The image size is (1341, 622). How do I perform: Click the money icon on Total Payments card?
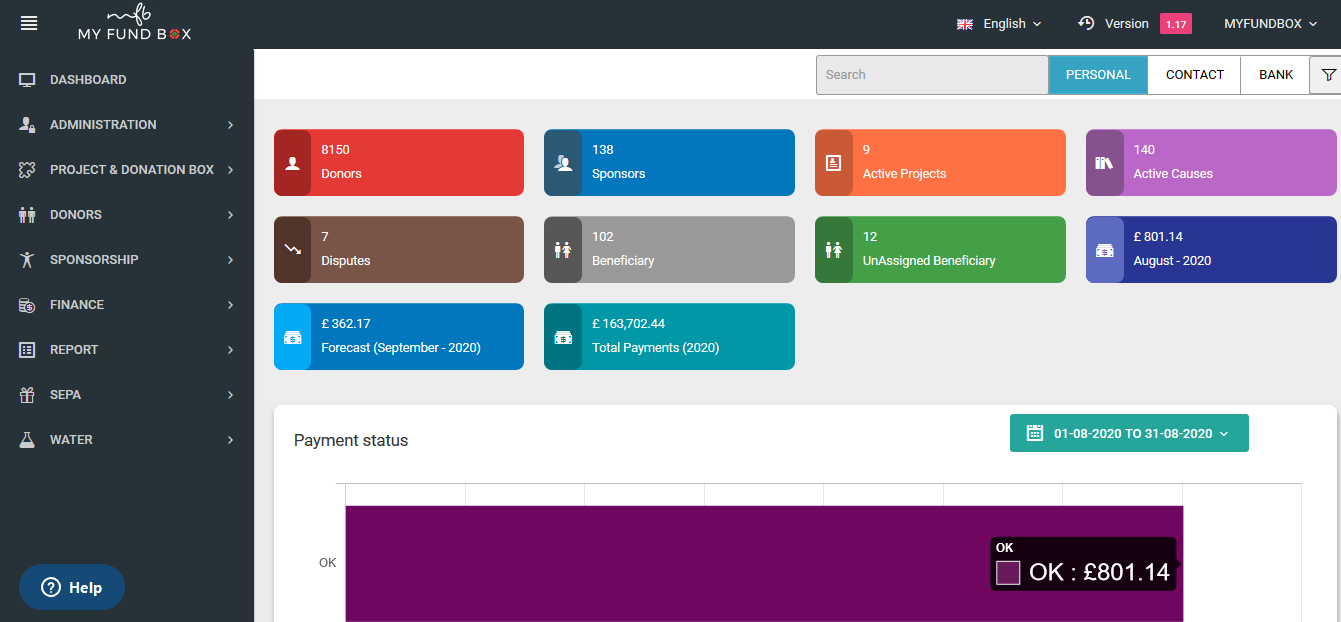(563, 337)
